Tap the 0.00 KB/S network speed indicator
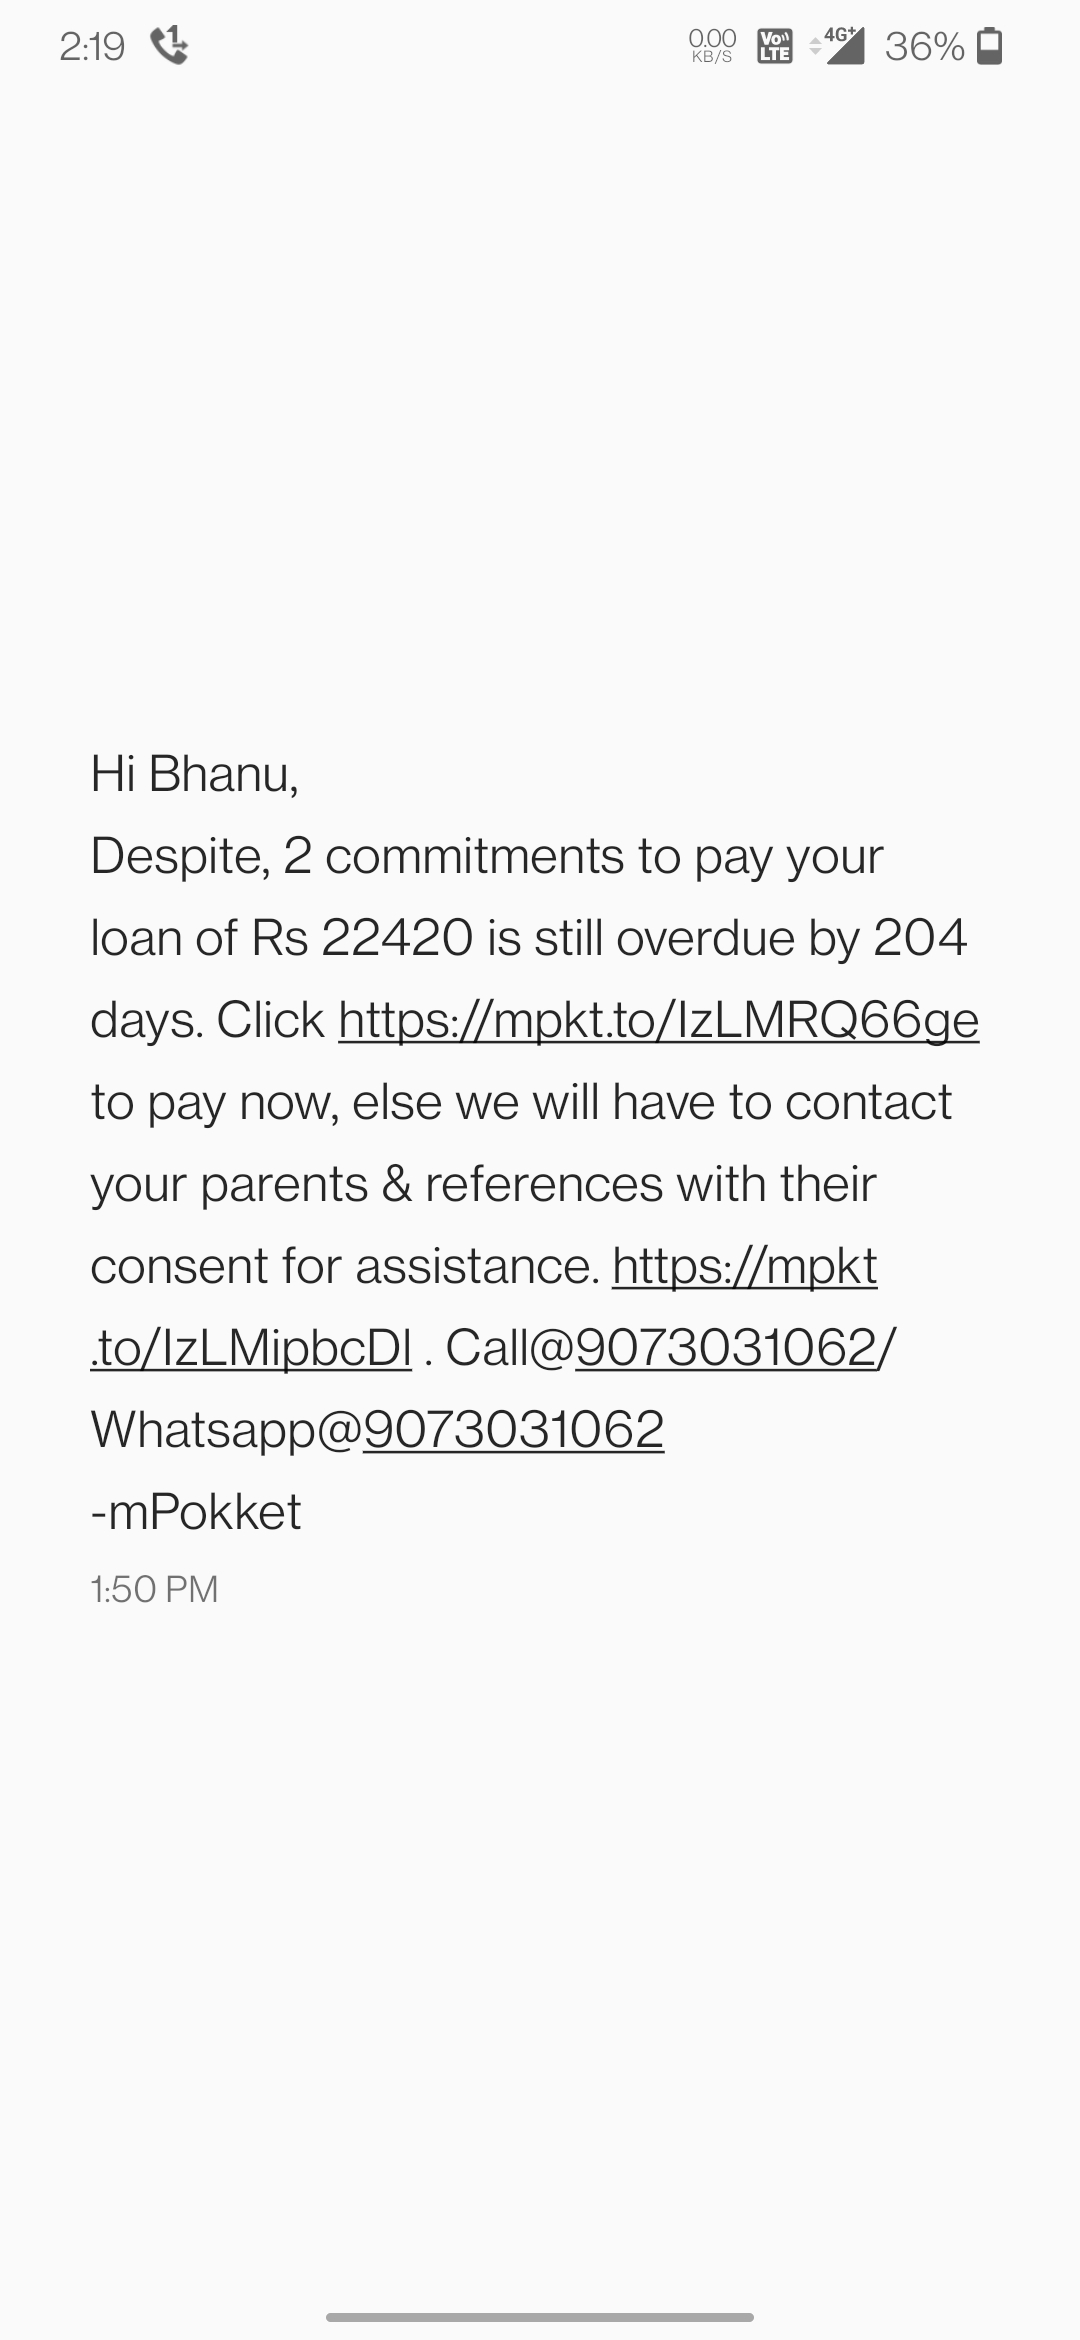 (712, 46)
